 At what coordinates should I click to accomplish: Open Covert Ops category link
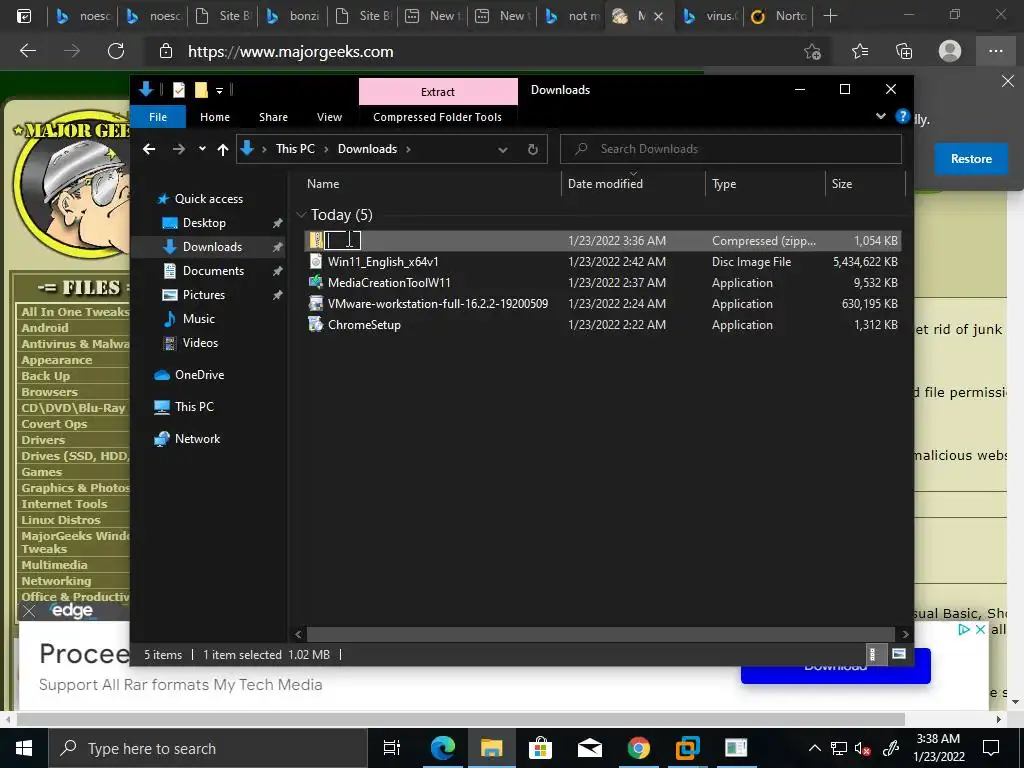tap(54, 424)
